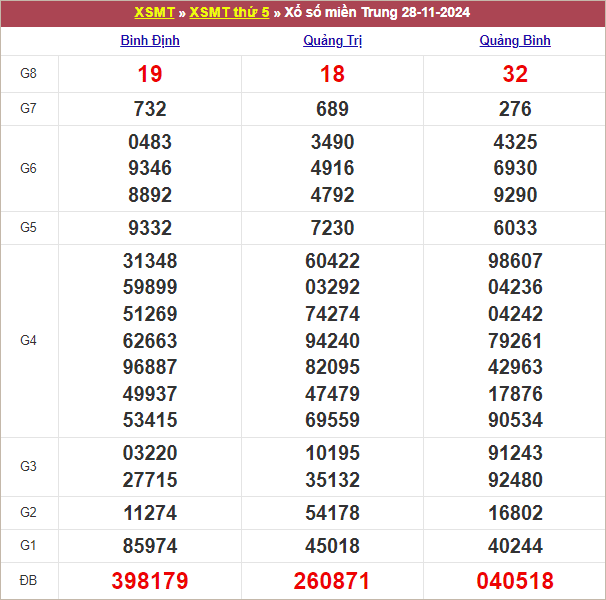Click the ĐB row label
Viewport: 606px width, 600px height.
(x=28, y=580)
